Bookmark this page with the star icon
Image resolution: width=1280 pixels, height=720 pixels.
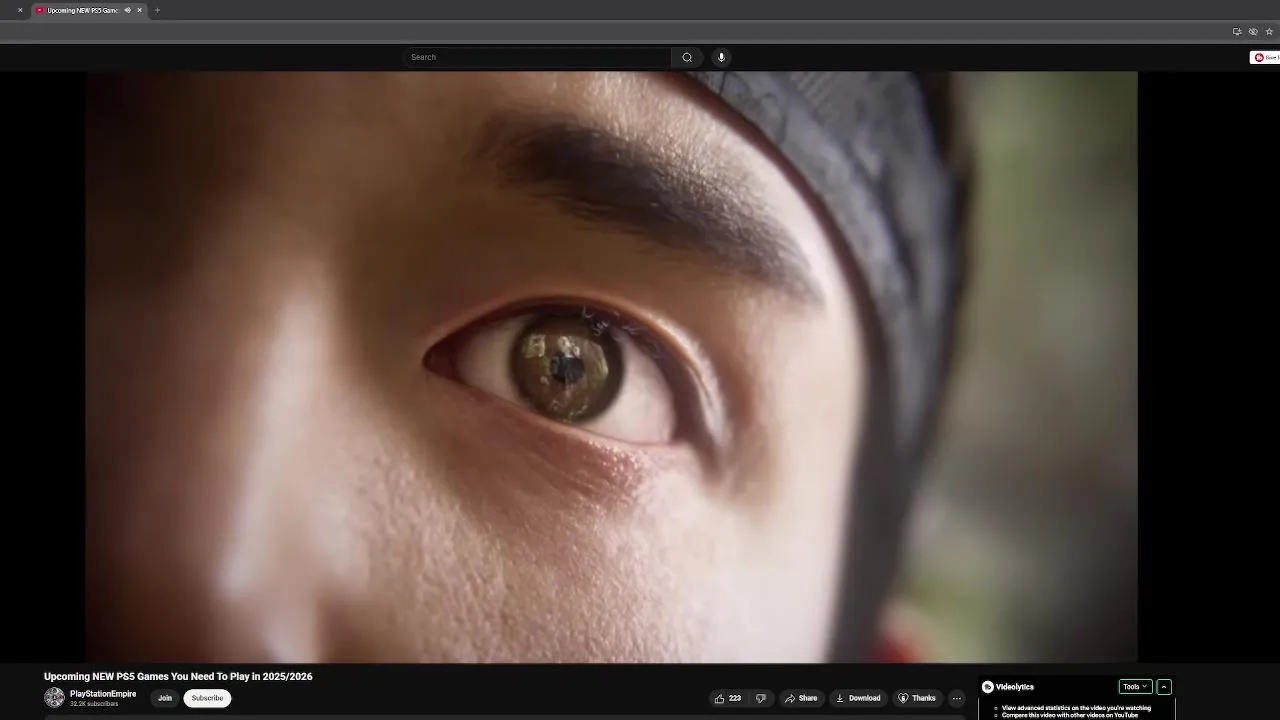[x=1269, y=32]
